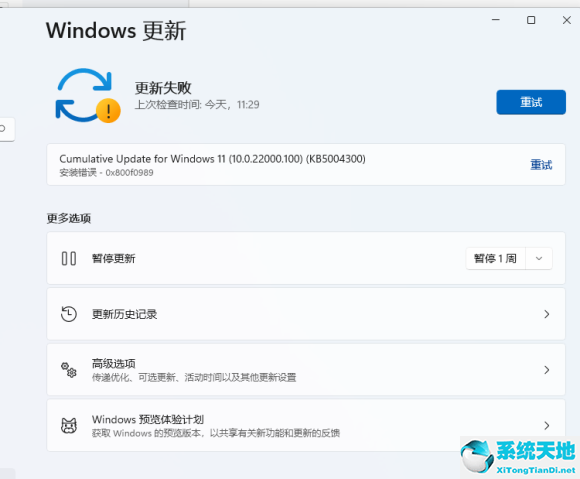Click the 更多选项 section heading

[69, 218]
